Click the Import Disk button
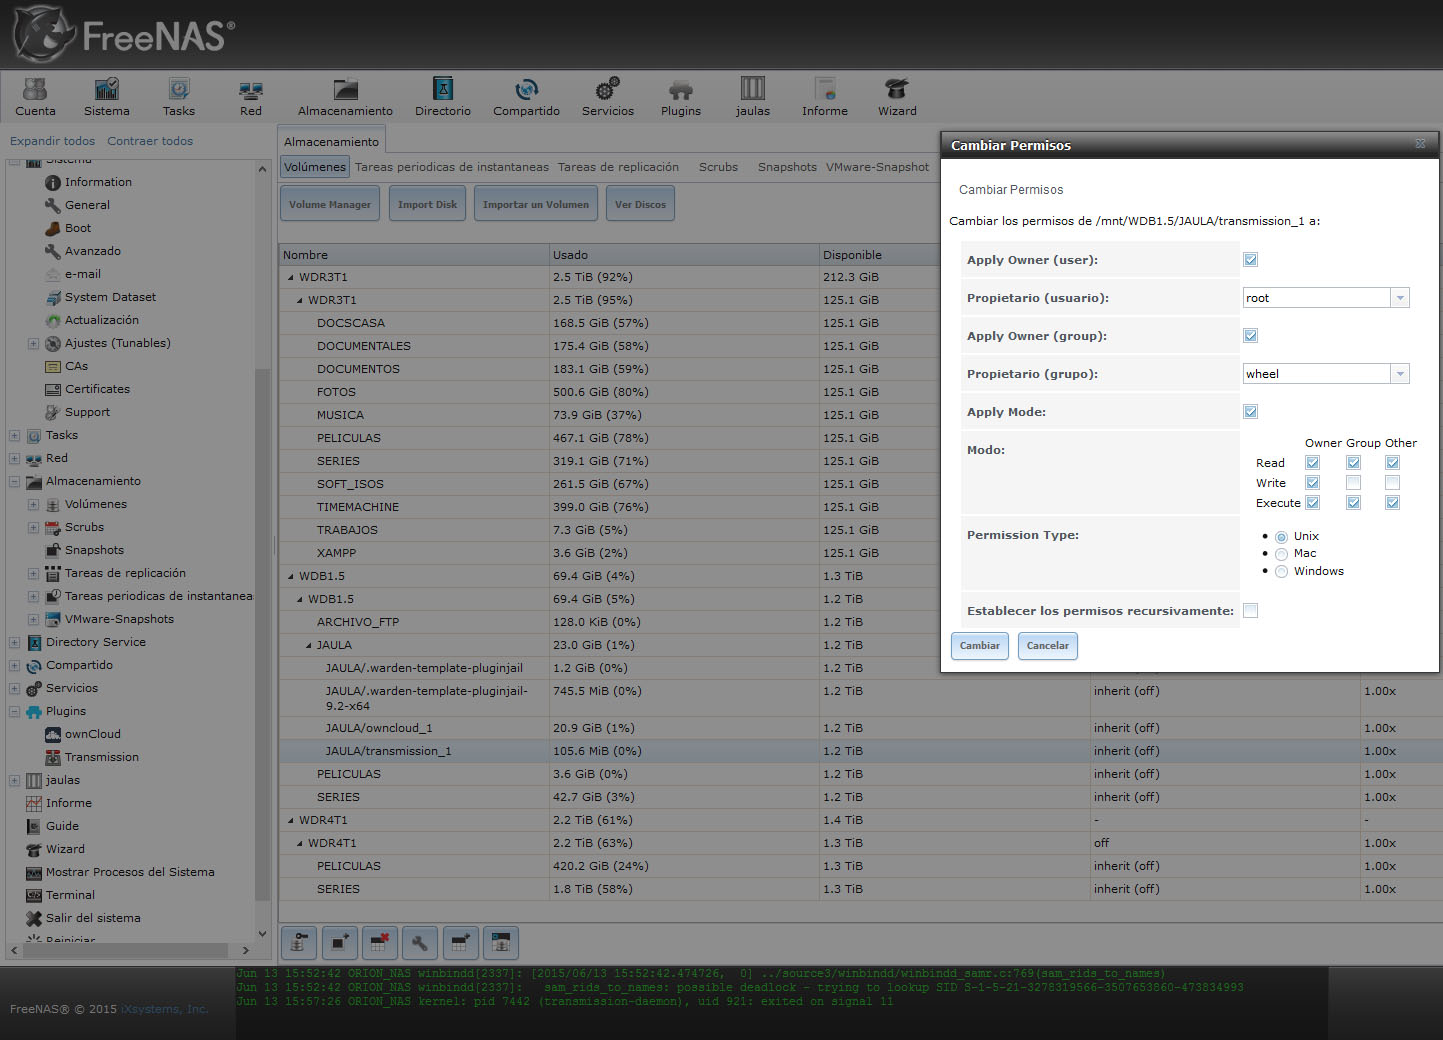Image resolution: width=1443 pixels, height=1040 pixels. [x=427, y=204]
